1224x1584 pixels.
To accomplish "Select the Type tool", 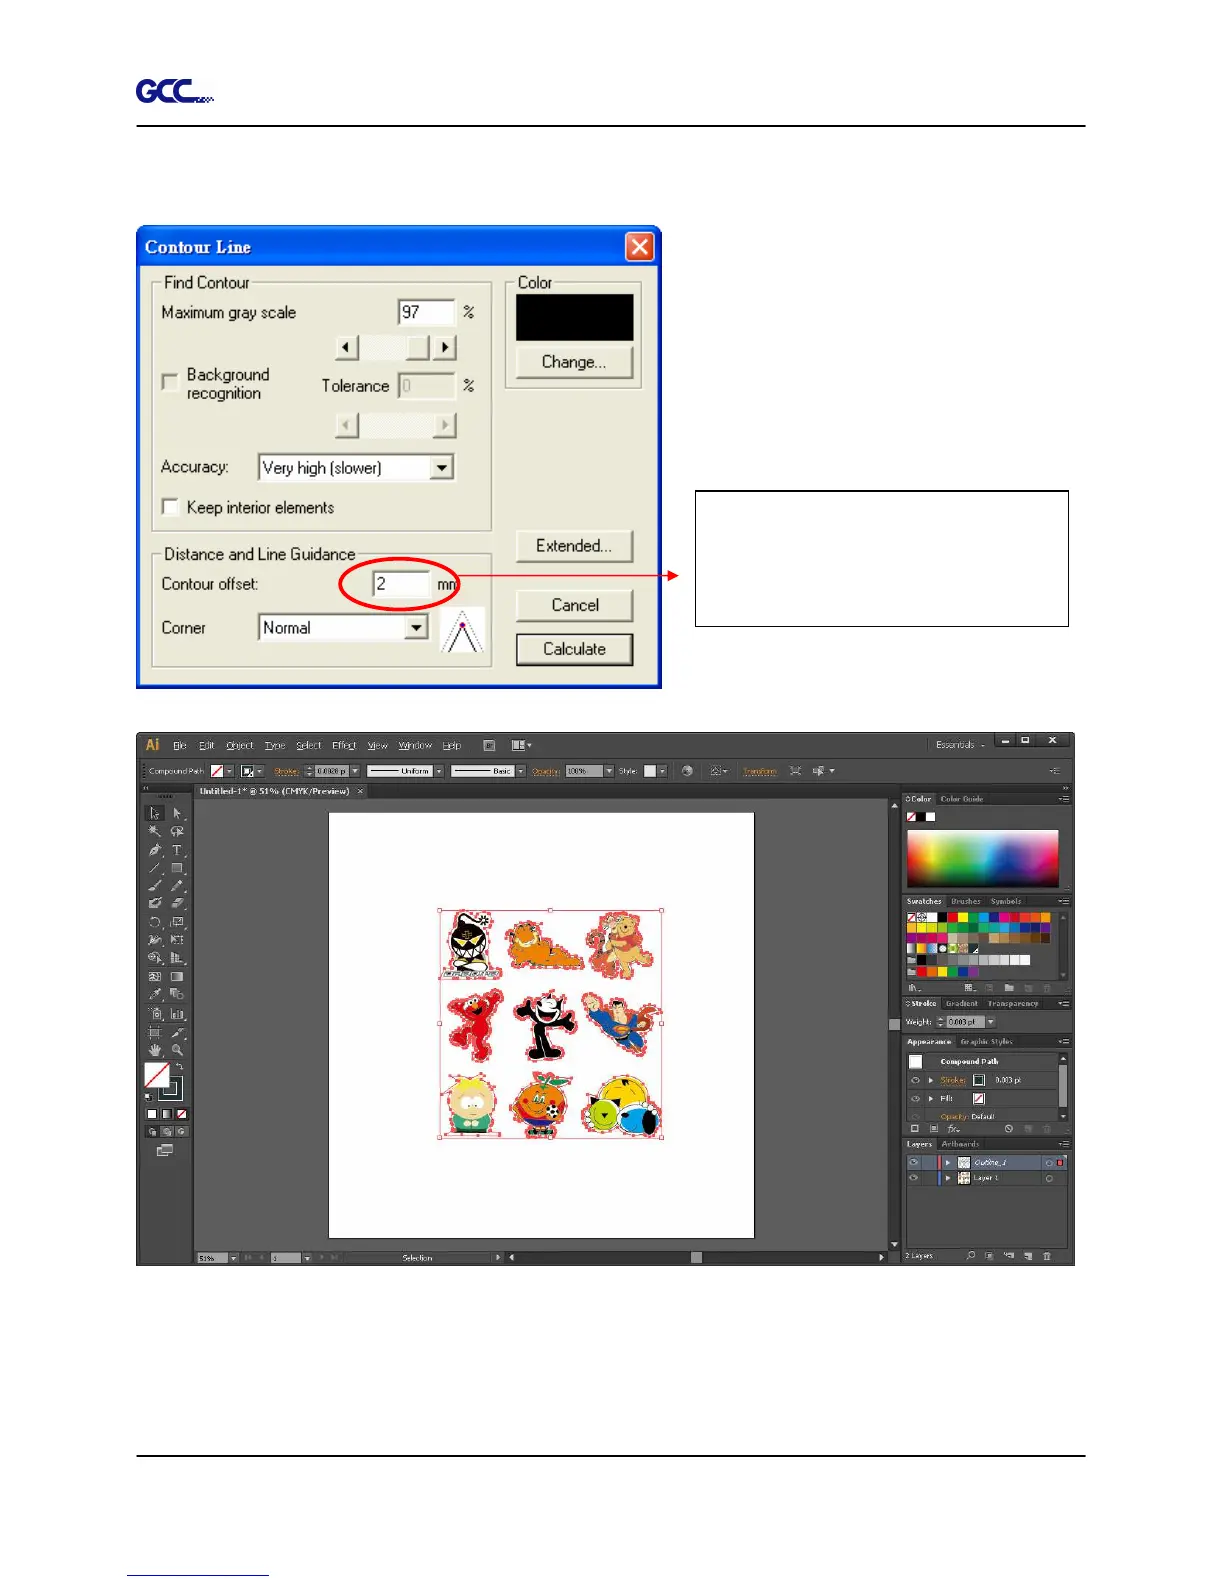I will (x=177, y=850).
